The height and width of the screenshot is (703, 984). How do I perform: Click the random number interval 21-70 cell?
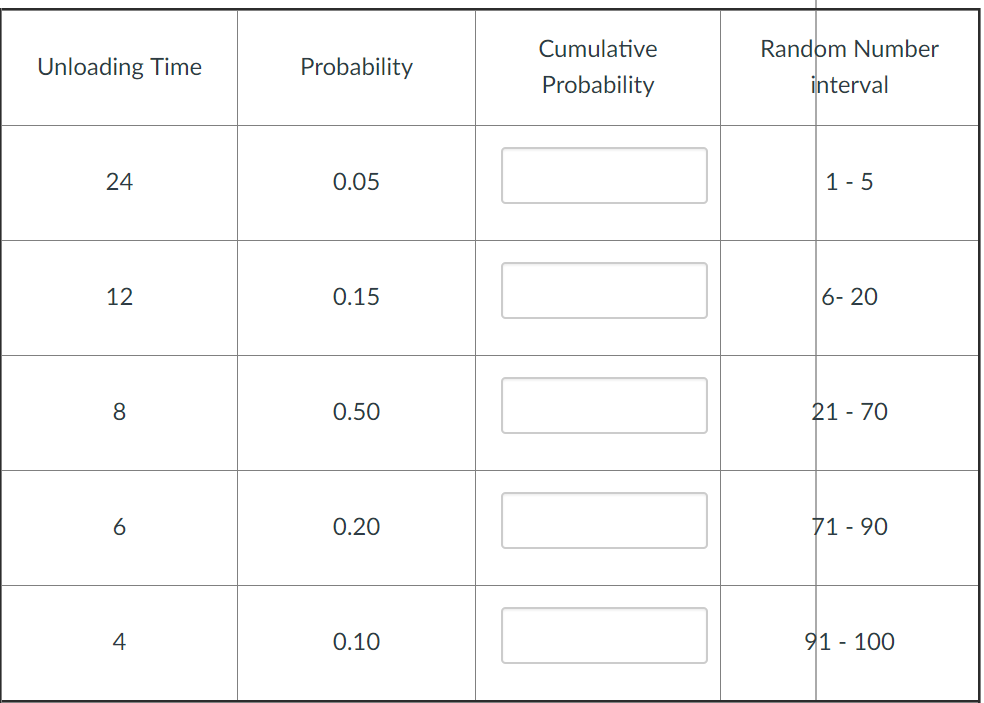[853, 412]
